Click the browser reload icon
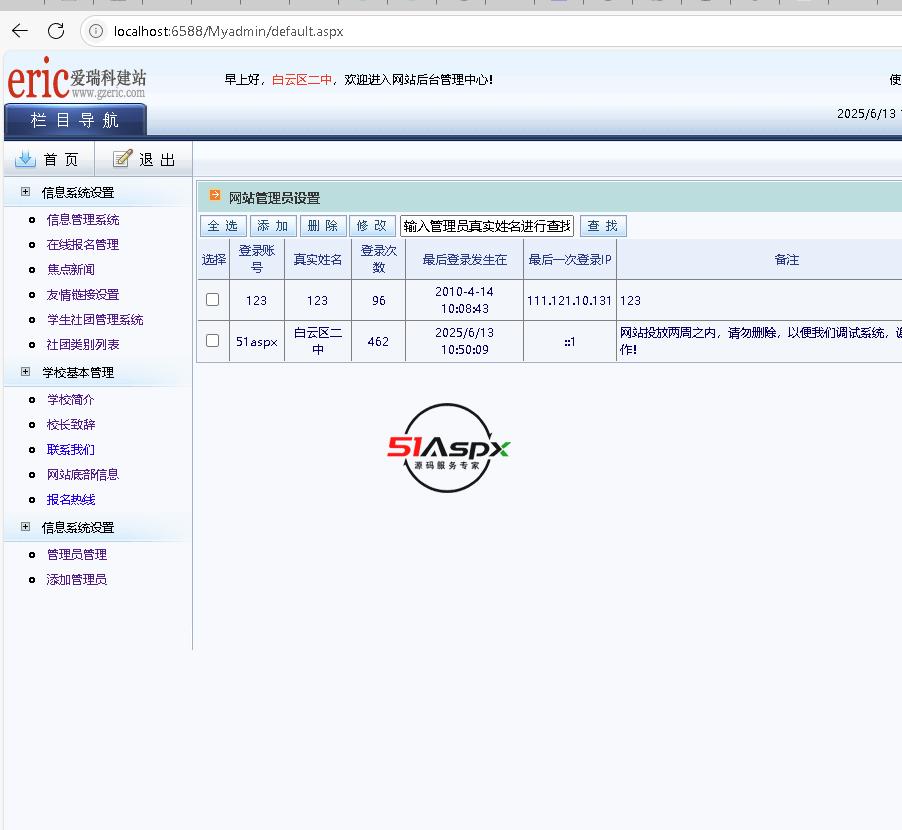Viewport: 902px width, 830px height. (x=56, y=31)
